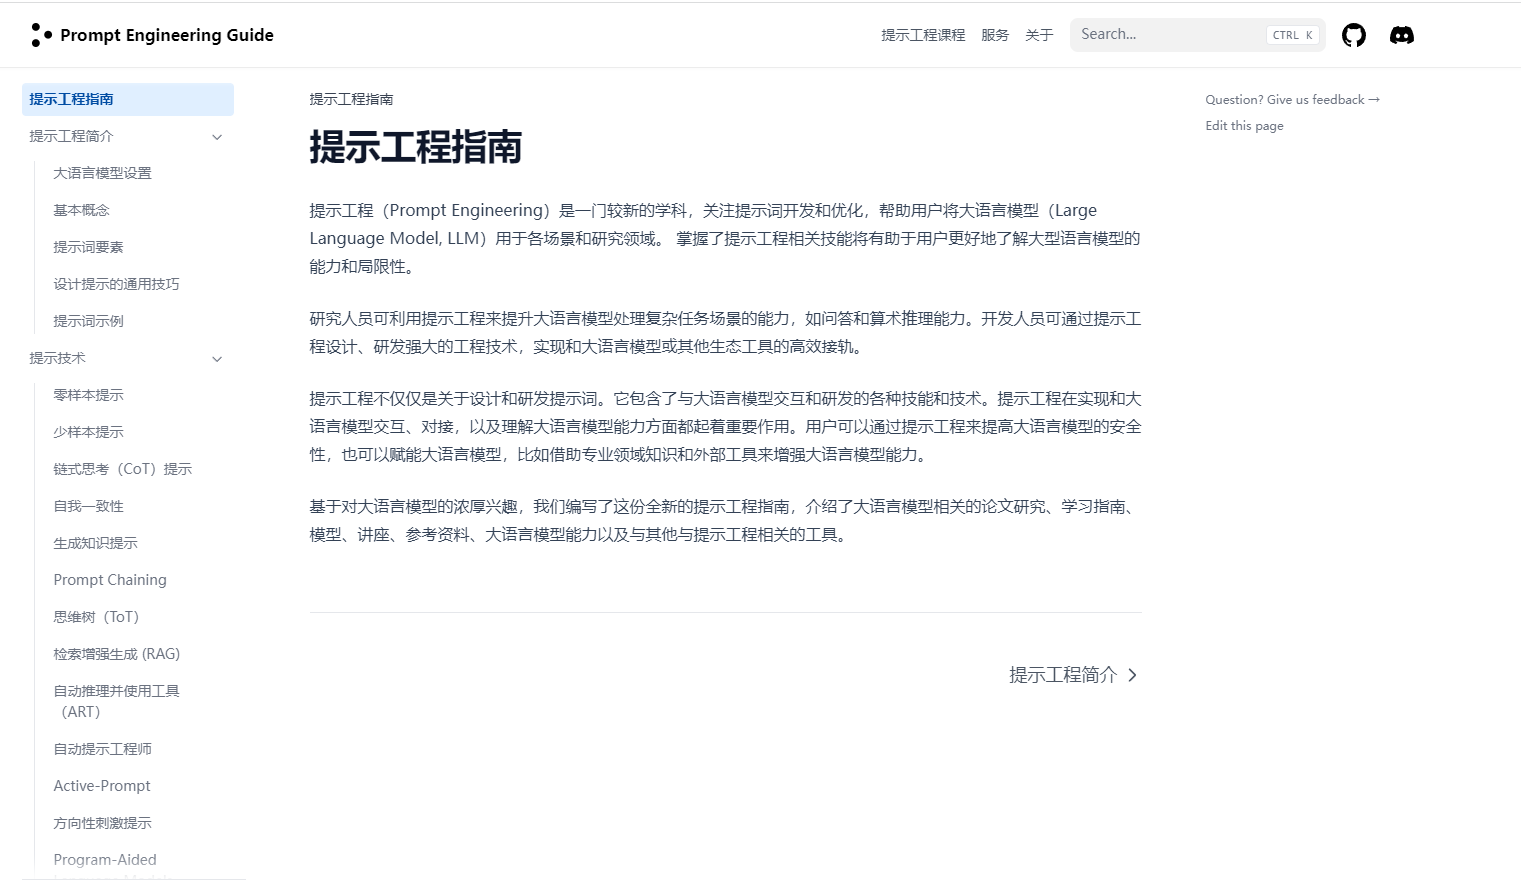Collapse the 提示工程简介 sidebar section chevron
The height and width of the screenshot is (889, 1521).
click(217, 137)
